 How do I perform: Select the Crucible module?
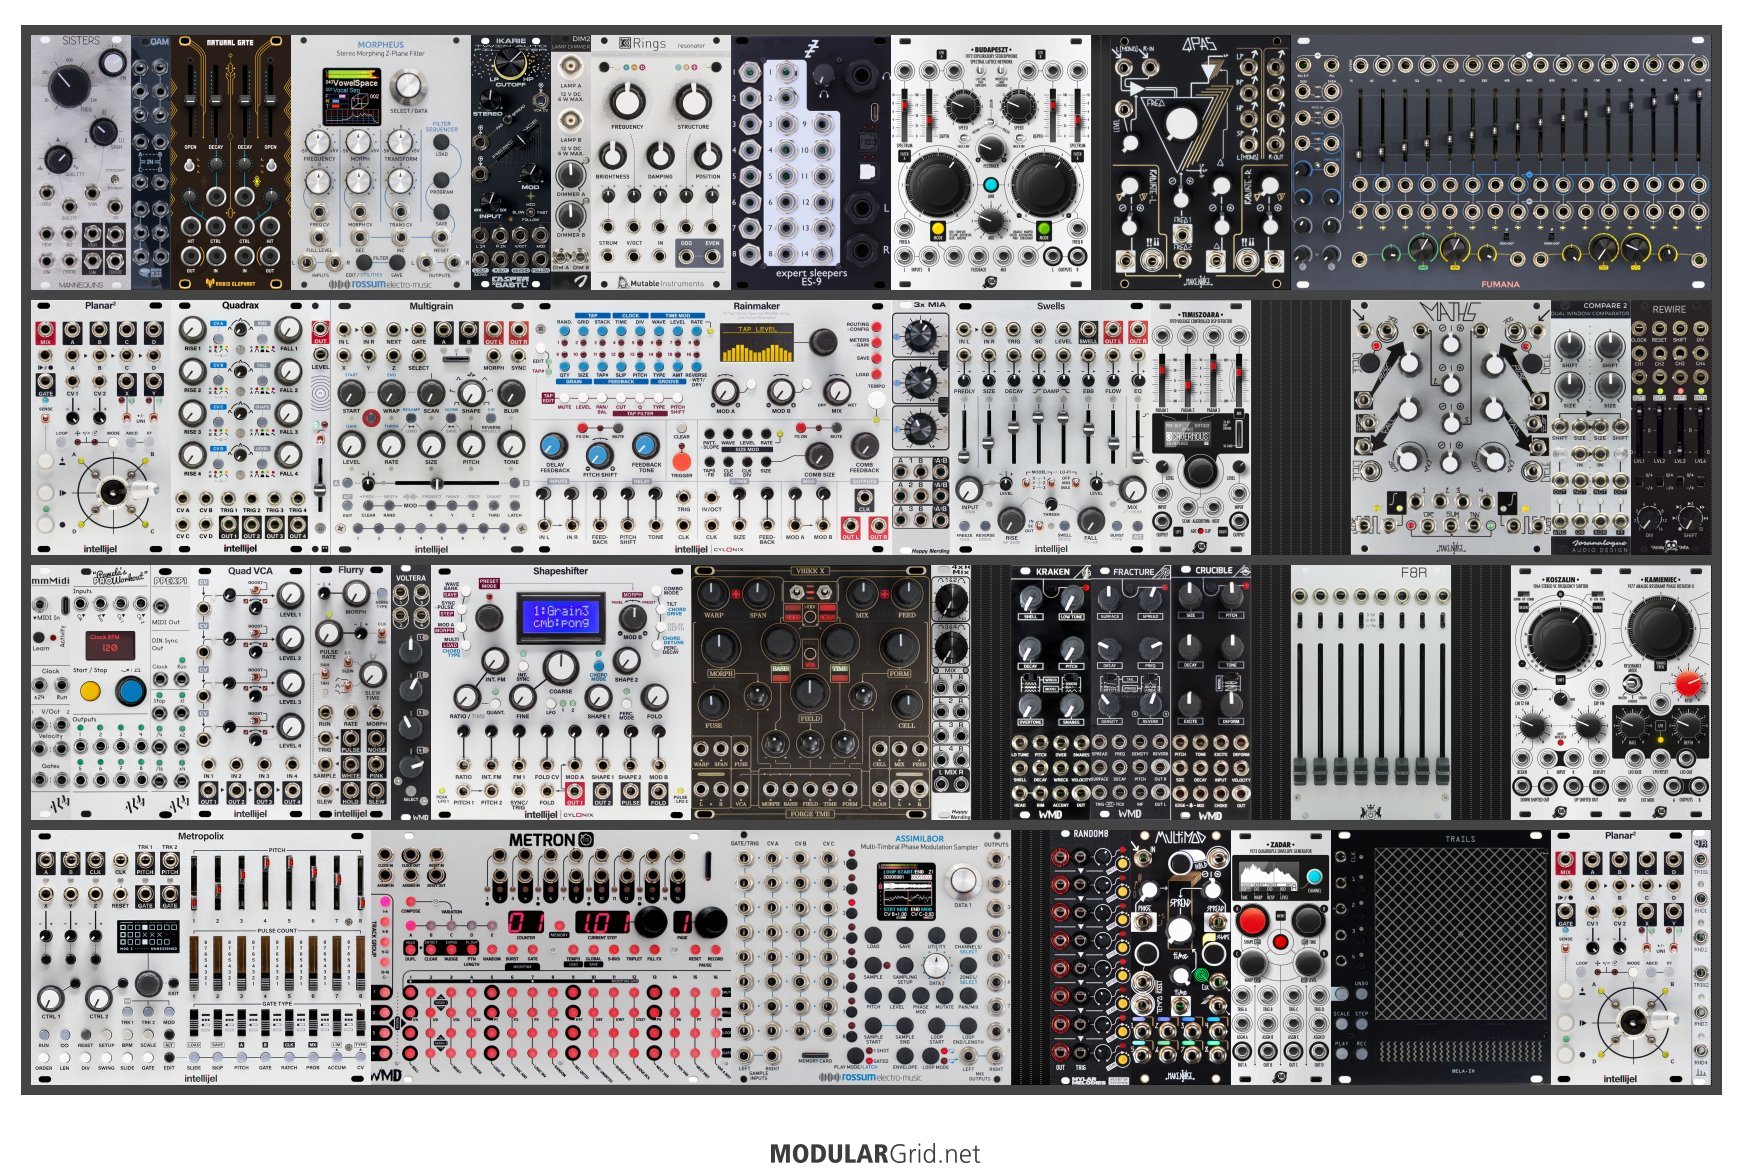[1210, 692]
